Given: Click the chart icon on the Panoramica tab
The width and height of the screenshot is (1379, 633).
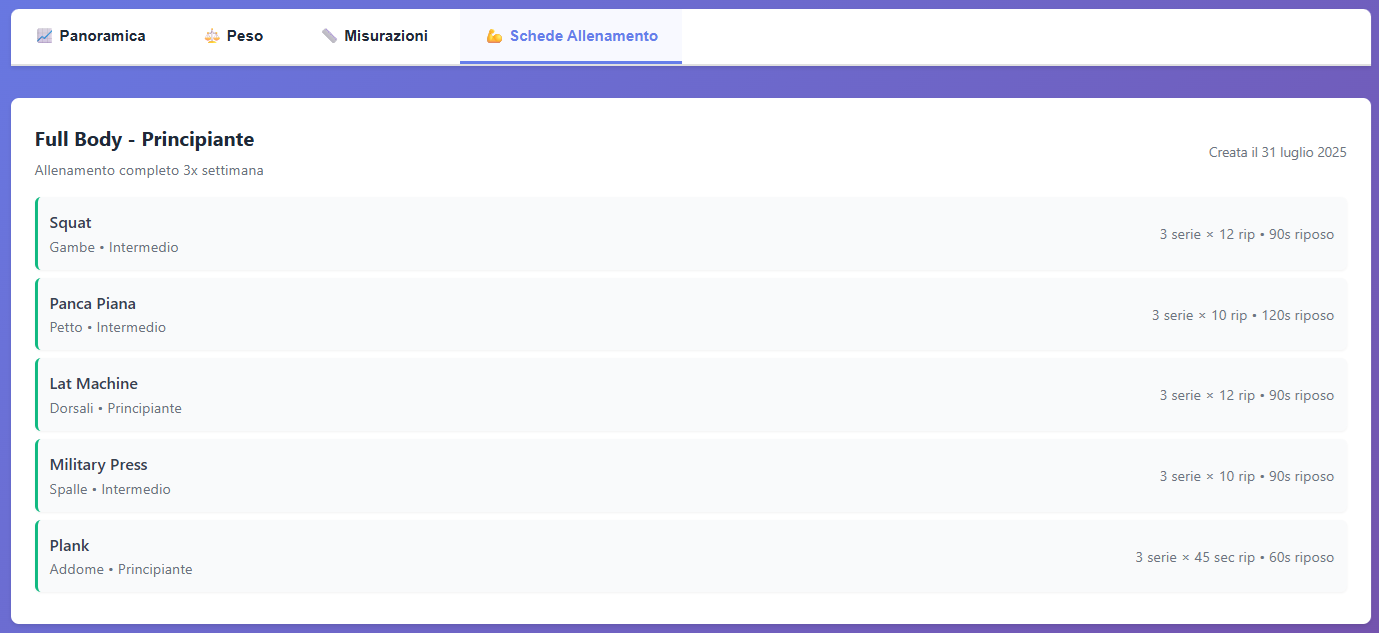Looking at the screenshot, I should (x=43, y=35).
